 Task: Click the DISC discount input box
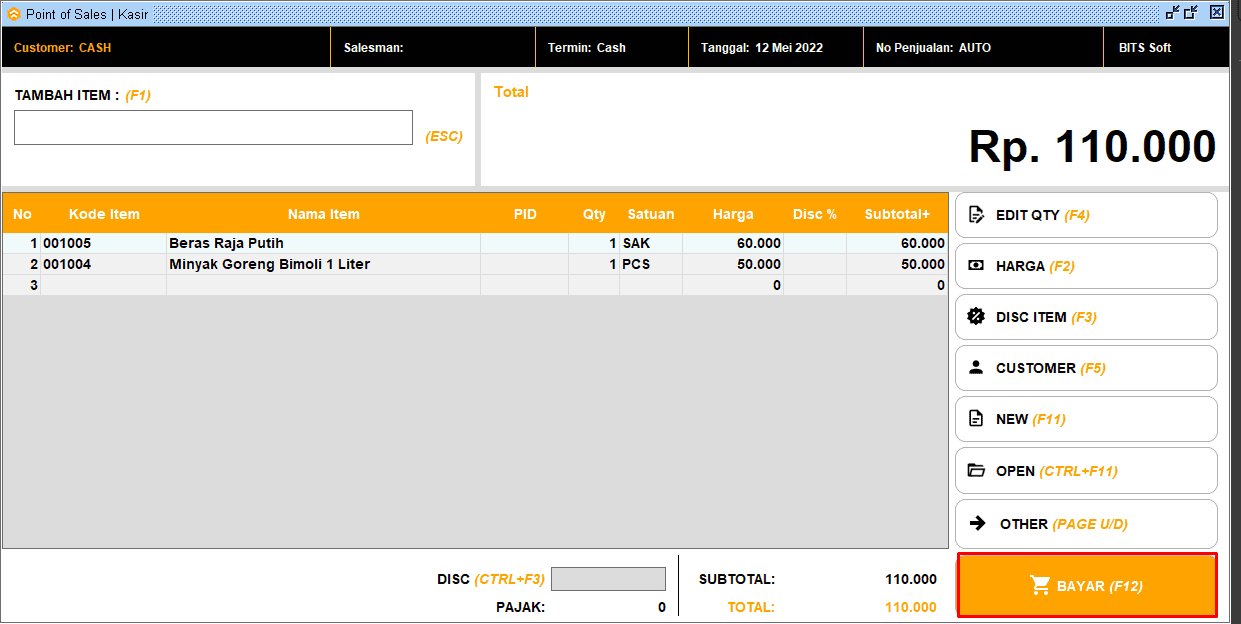[x=608, y=579]
